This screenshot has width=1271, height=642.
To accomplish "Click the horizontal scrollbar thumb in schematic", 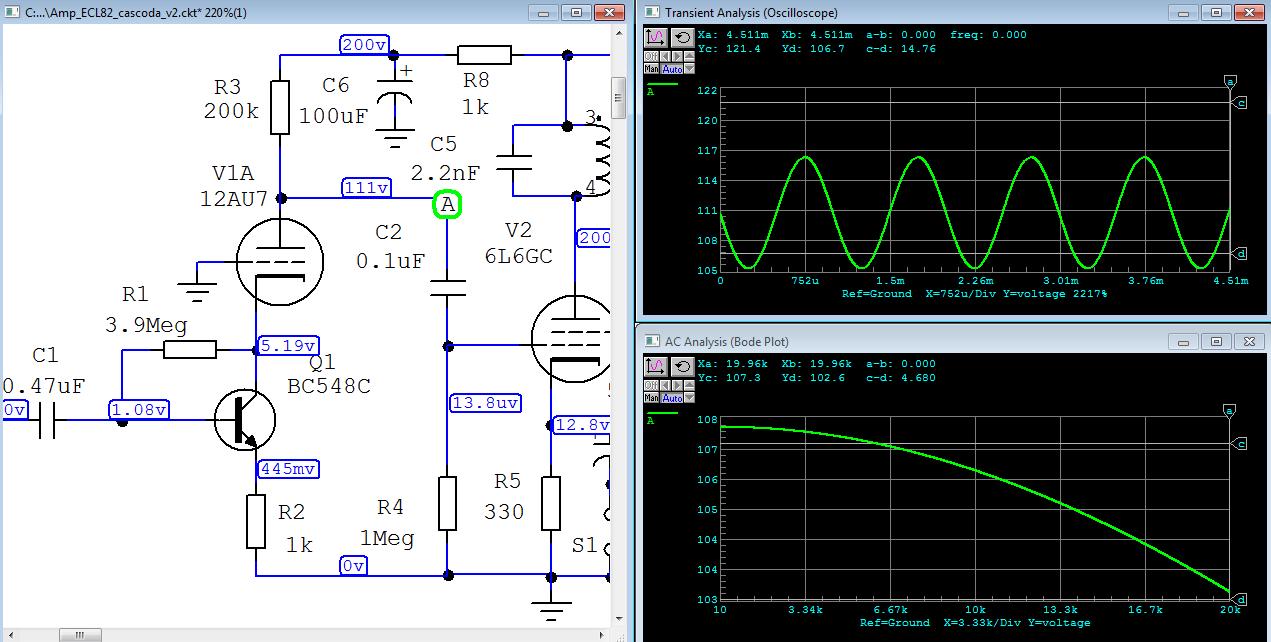I will pyautogui.click(x=80, y=635).
